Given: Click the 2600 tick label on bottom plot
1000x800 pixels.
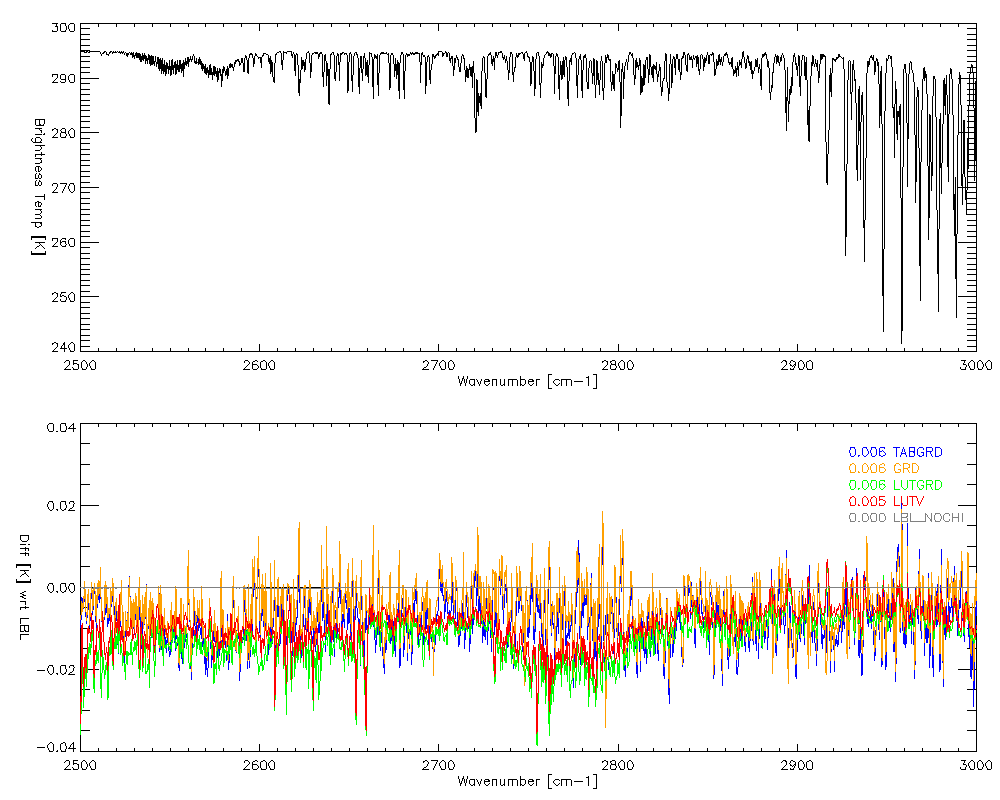Looking at the screenshot, I should coord(259,766).
